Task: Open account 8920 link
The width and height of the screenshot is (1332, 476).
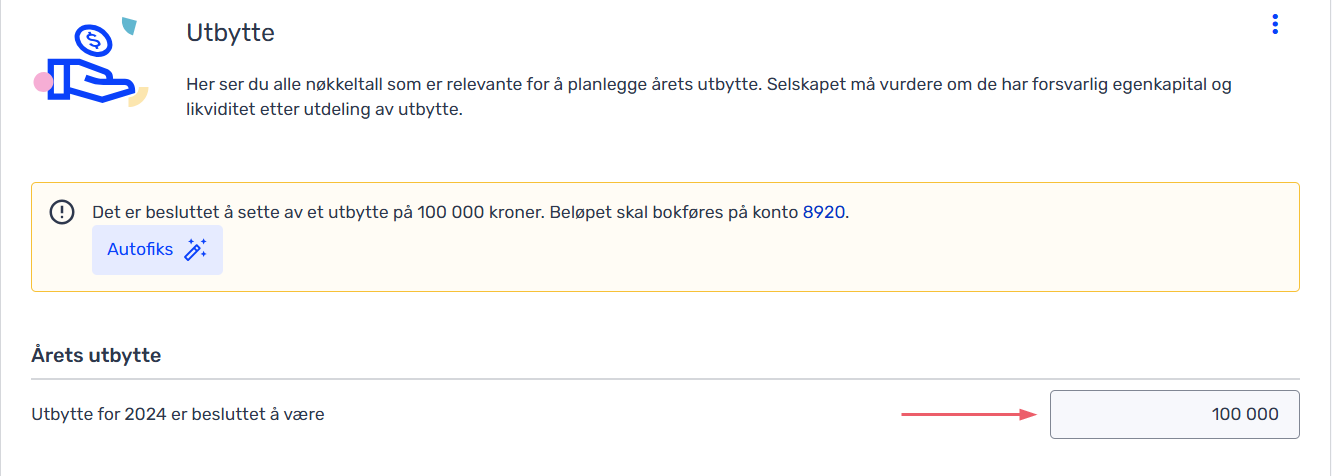Action: [825, 212]
